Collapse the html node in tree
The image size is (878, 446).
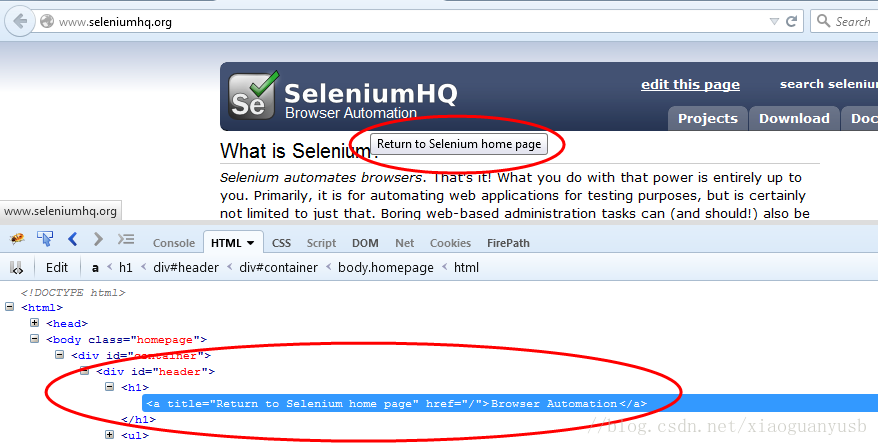pos(10,307)
